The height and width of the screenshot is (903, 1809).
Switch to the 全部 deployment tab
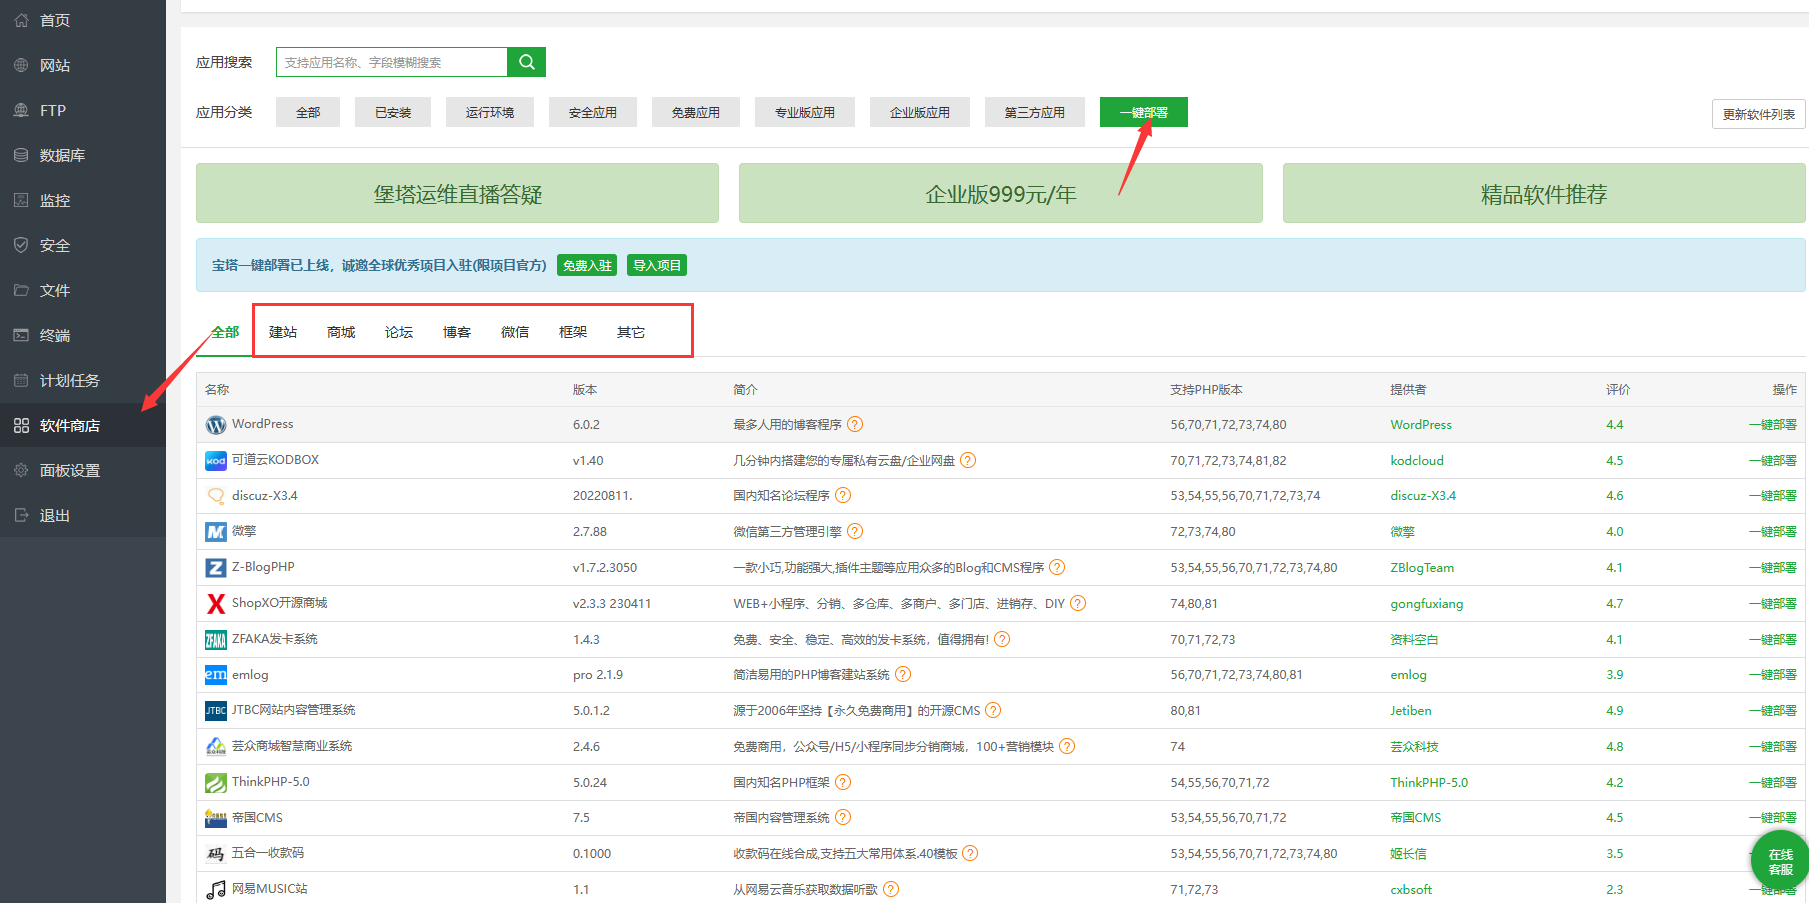[x=225, y=332]
